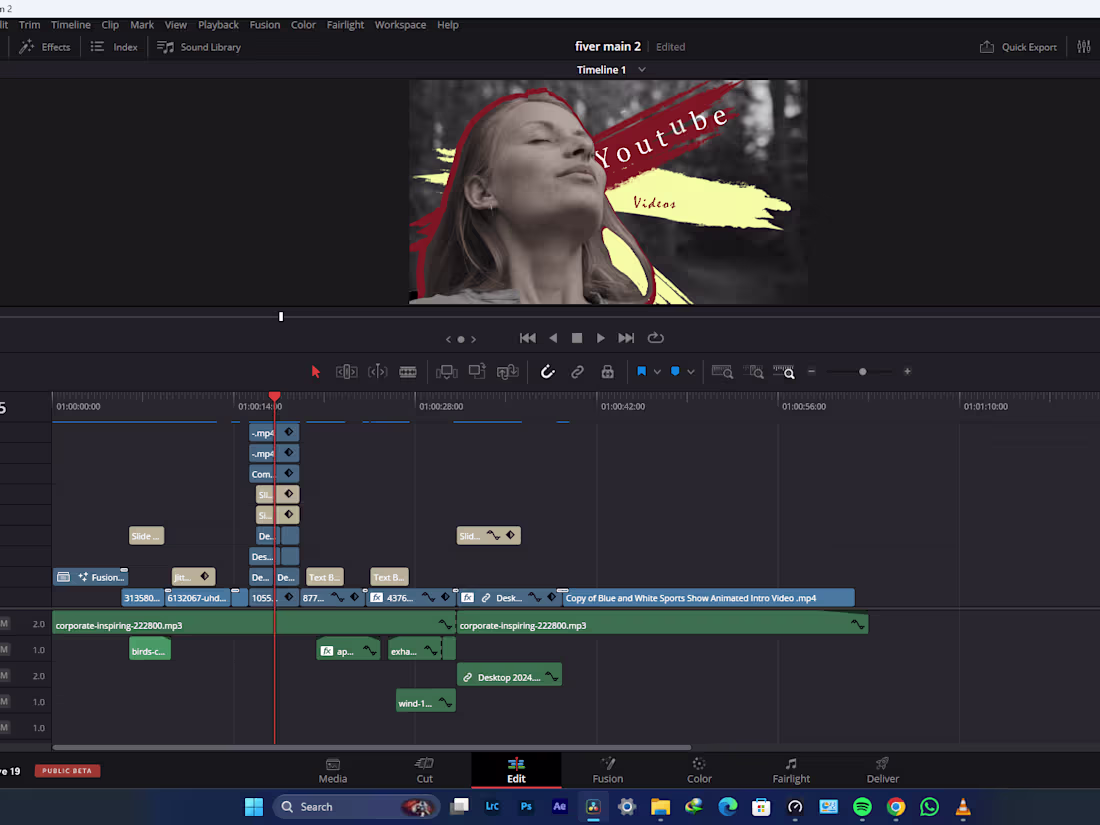This screenshot has width=1100, height=825.
Task: Switch to the Color page
Action: tap(699, 770)
